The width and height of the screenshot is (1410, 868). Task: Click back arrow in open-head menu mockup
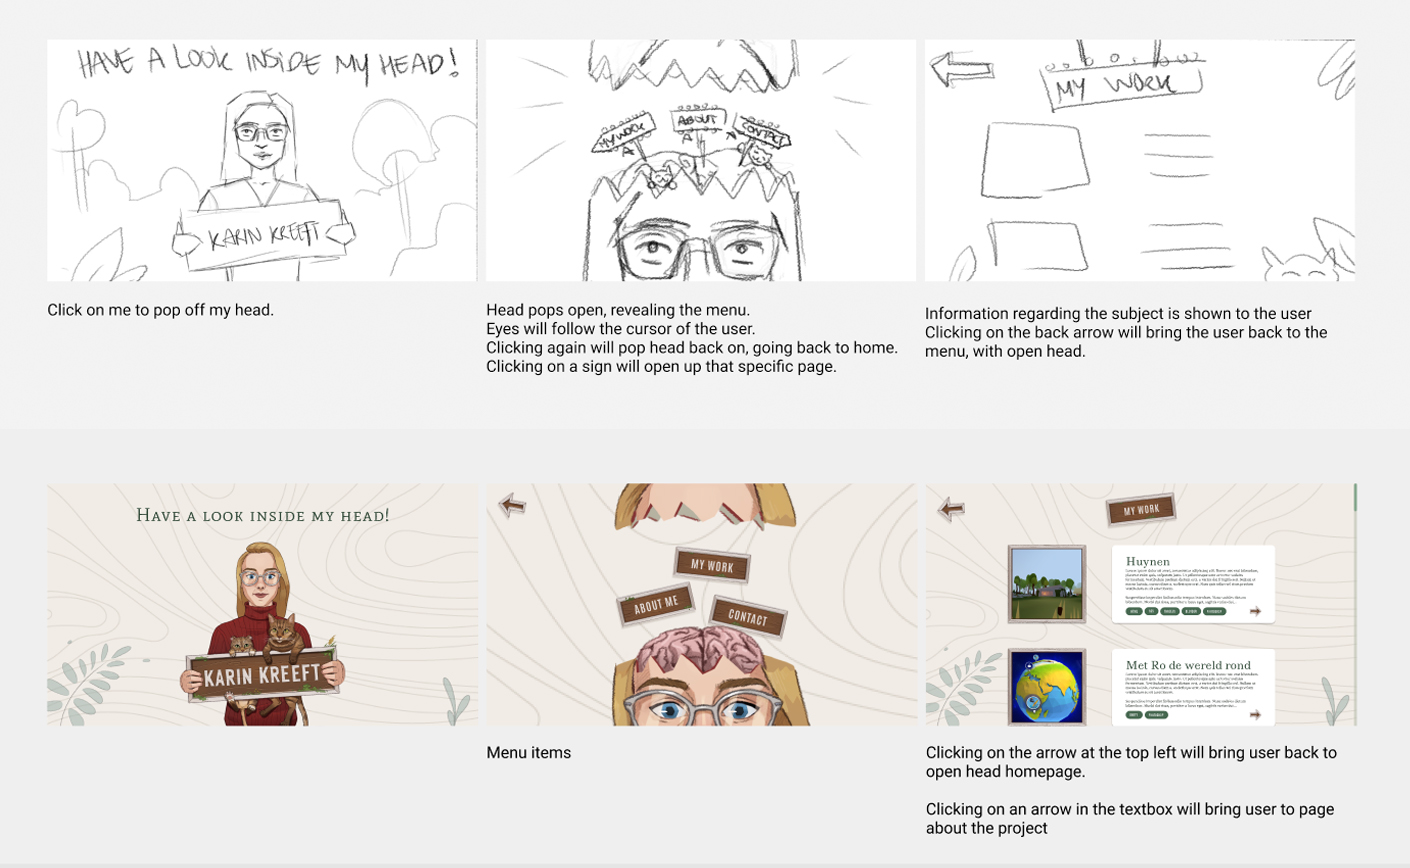click(513, 505)
